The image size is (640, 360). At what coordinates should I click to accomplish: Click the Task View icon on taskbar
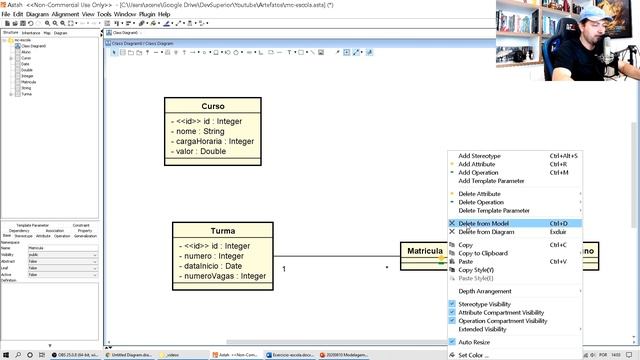[42, 355]
